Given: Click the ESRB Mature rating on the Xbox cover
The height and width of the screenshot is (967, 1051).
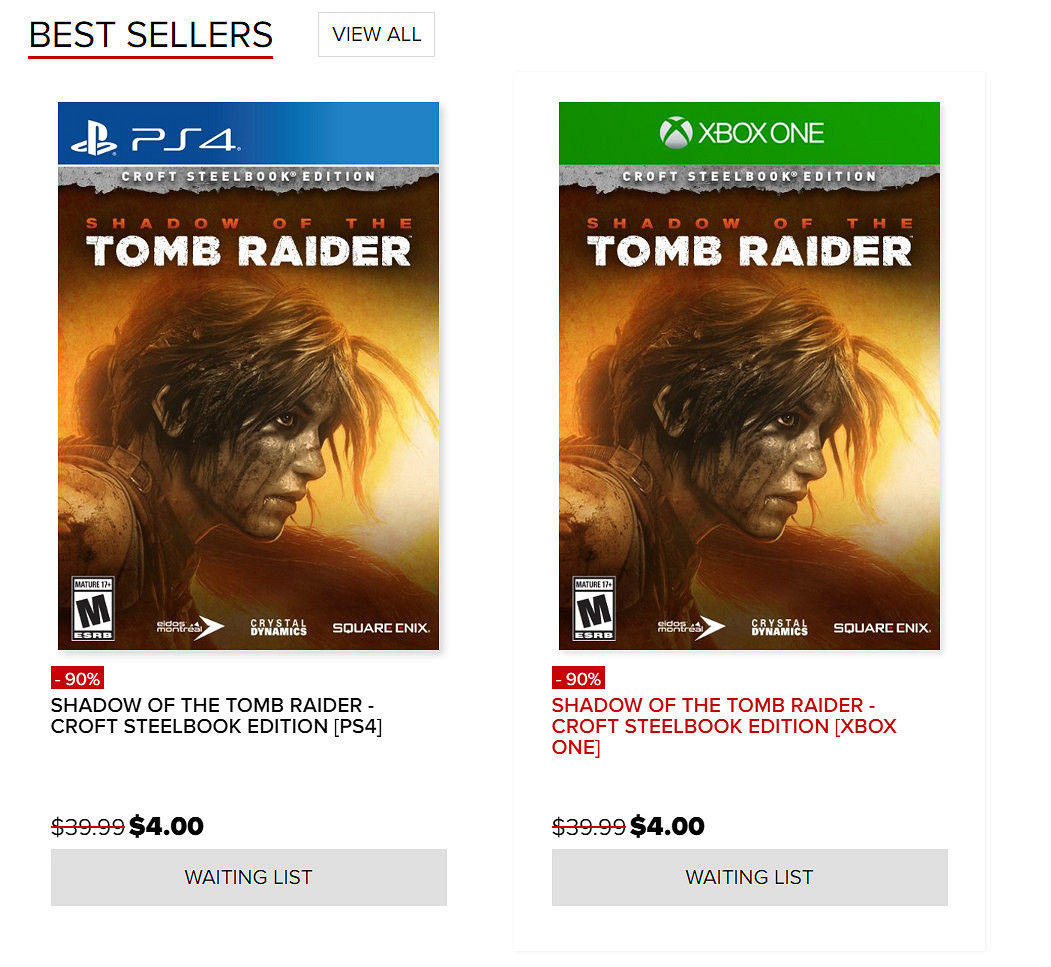Looking at the screenshot, I should [x=593, y=607].
